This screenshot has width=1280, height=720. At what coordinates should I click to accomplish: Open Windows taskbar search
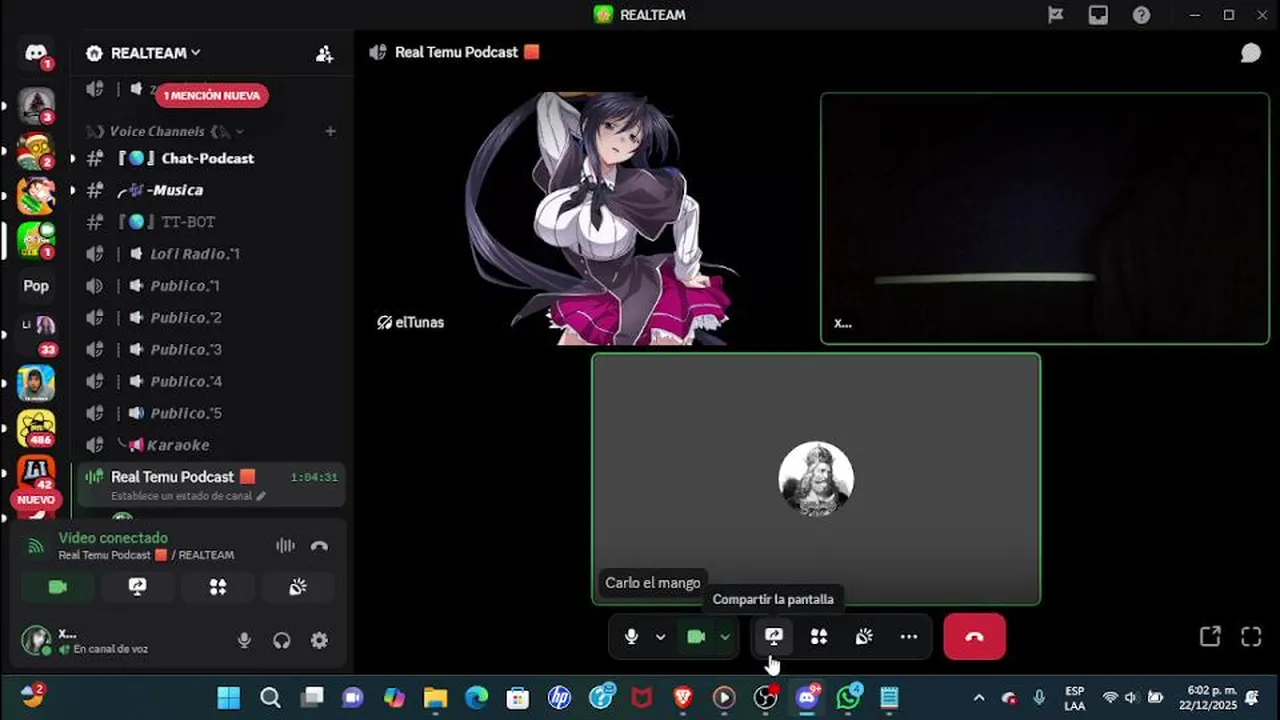click(270, 697)
